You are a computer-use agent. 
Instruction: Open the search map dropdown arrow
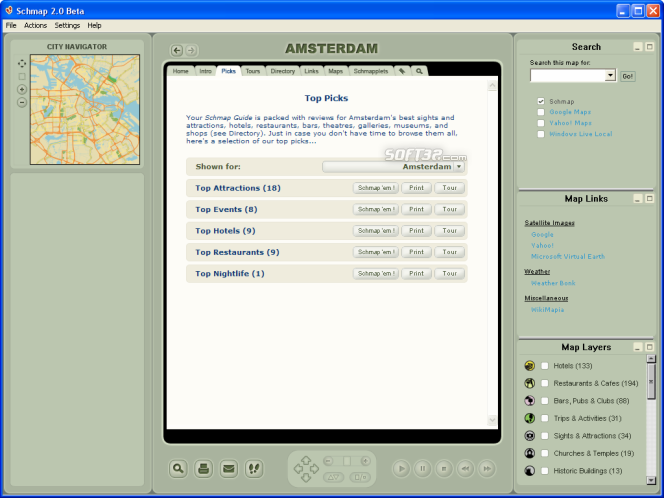(x=610, y=75)
